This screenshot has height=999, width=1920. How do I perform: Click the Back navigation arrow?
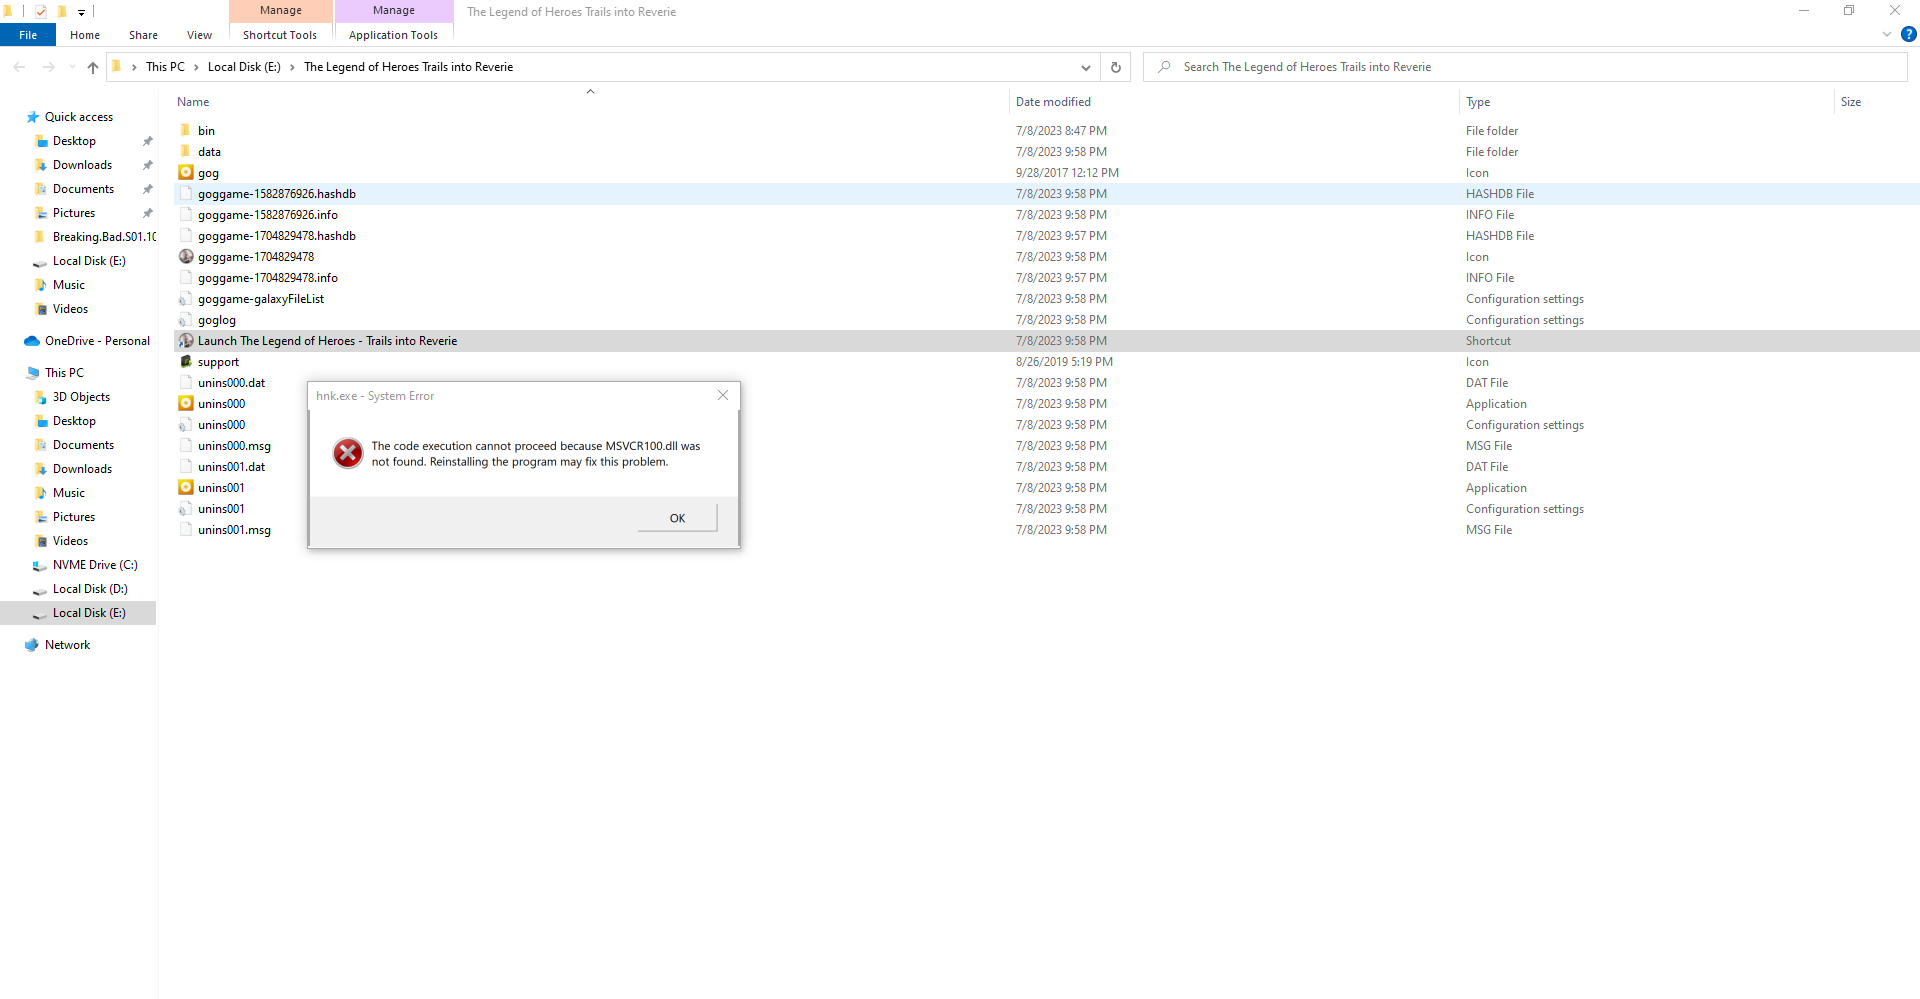(19, 67)
